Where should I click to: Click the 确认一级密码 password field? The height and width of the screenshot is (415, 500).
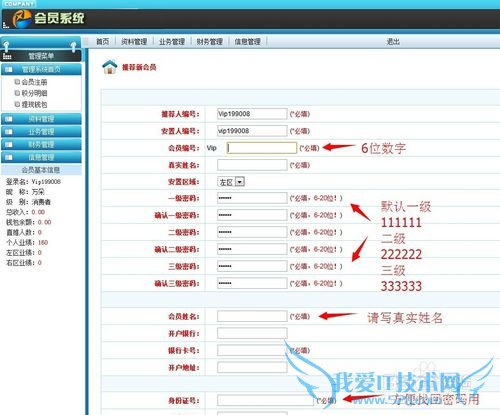[252, 215]
